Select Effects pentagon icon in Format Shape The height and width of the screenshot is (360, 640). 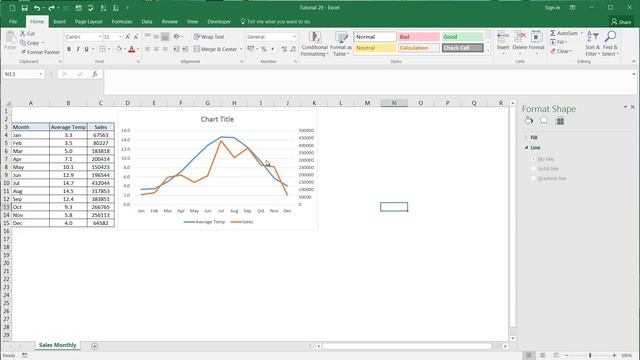tap(544, 120)
